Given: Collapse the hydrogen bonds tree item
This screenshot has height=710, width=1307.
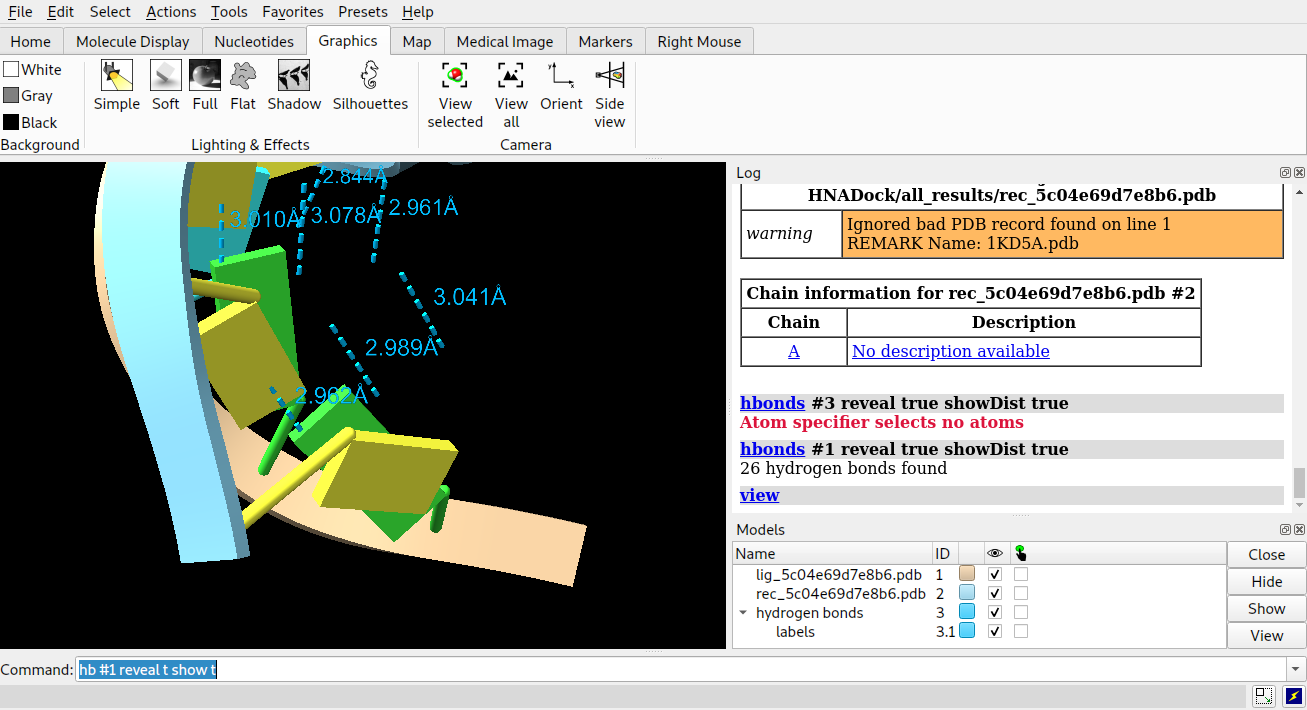Looking at the screenshot, I should [x=743, y=613].
